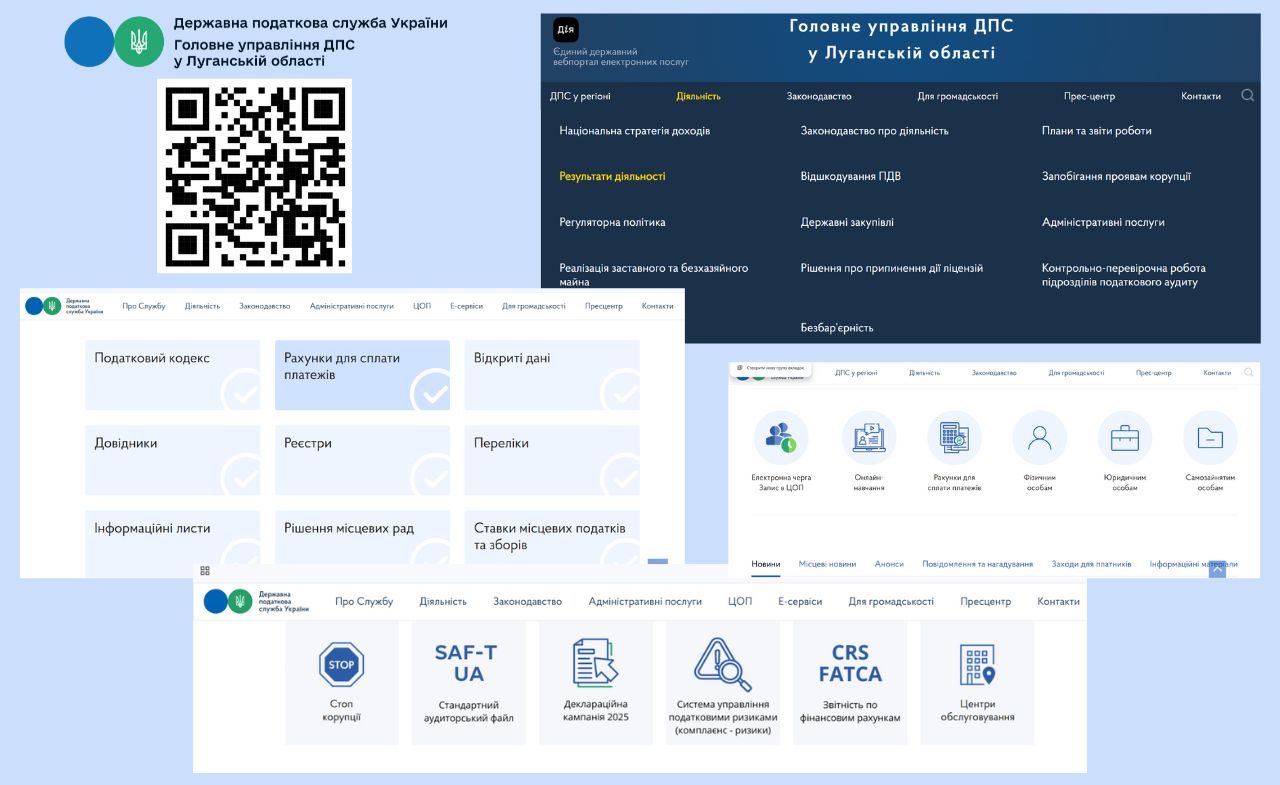Click the logo in the Податковий кодекс window
1280x785 pixels.
coord(64,306)
